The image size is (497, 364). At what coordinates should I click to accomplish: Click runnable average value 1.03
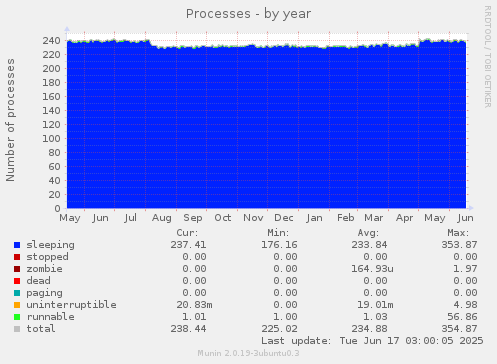click(375, 317)
